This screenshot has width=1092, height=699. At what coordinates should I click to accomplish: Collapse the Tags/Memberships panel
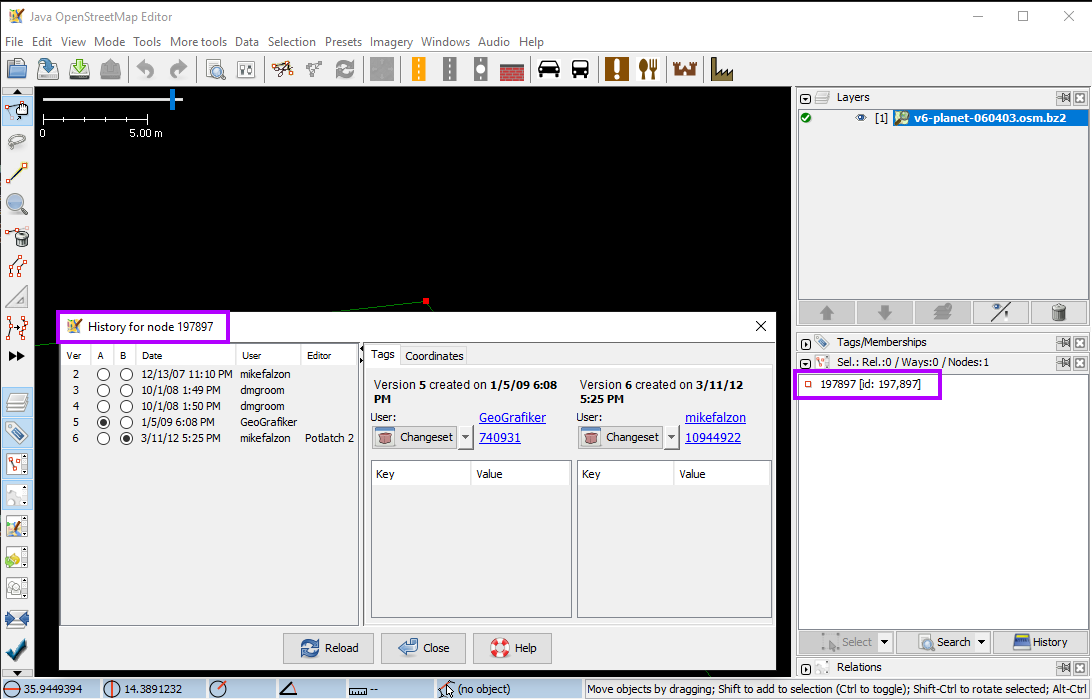click(x=806, y=343)
